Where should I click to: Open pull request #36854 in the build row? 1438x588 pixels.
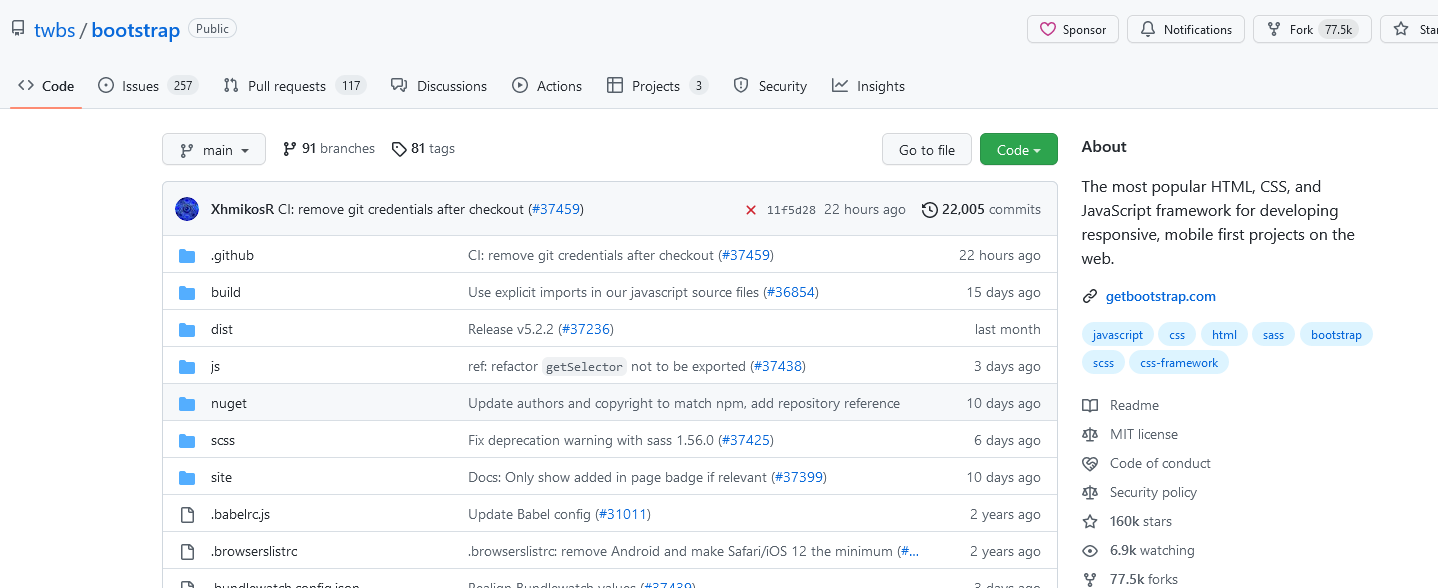click(x=791, y=292)
